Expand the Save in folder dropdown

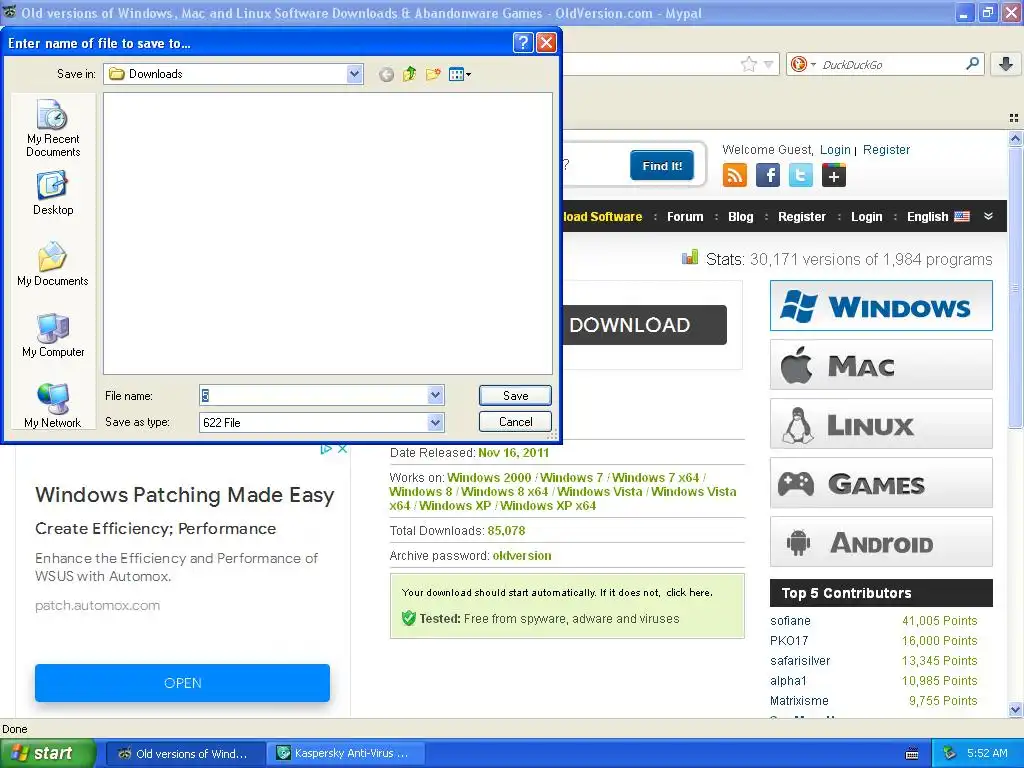tap(355, 74)
